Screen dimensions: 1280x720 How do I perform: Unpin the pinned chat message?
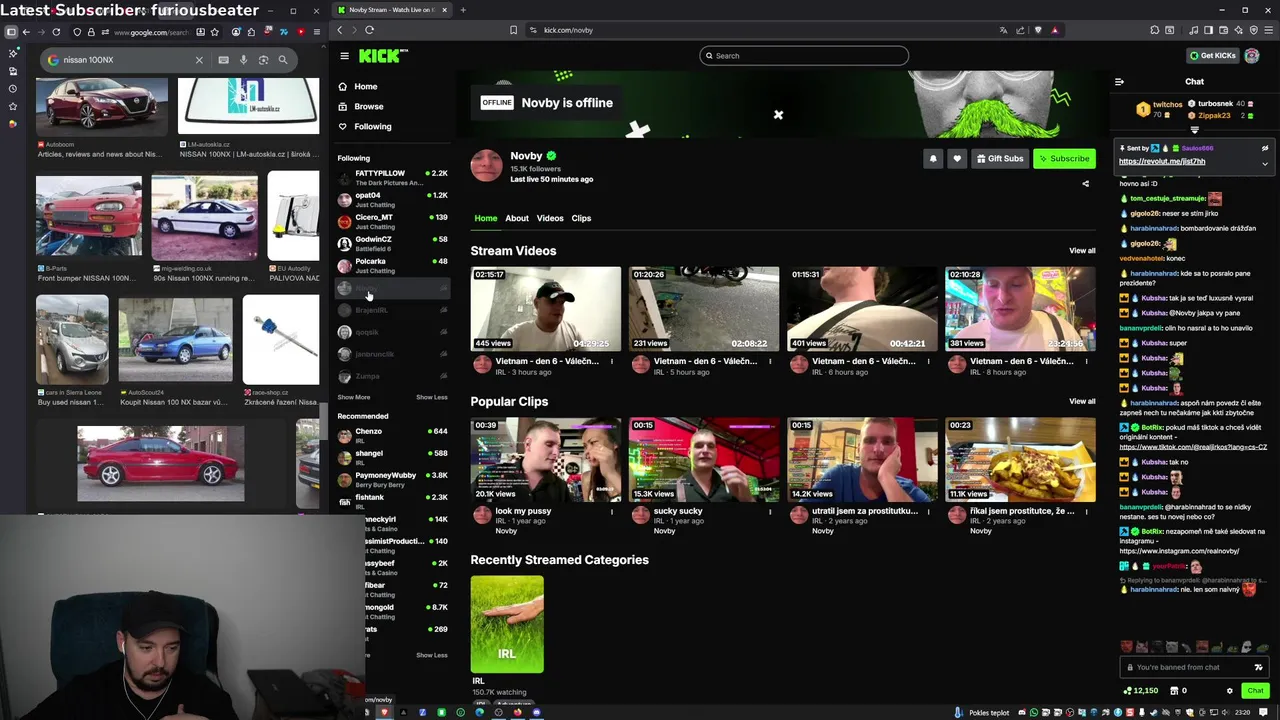click(x=1264, y=148)
